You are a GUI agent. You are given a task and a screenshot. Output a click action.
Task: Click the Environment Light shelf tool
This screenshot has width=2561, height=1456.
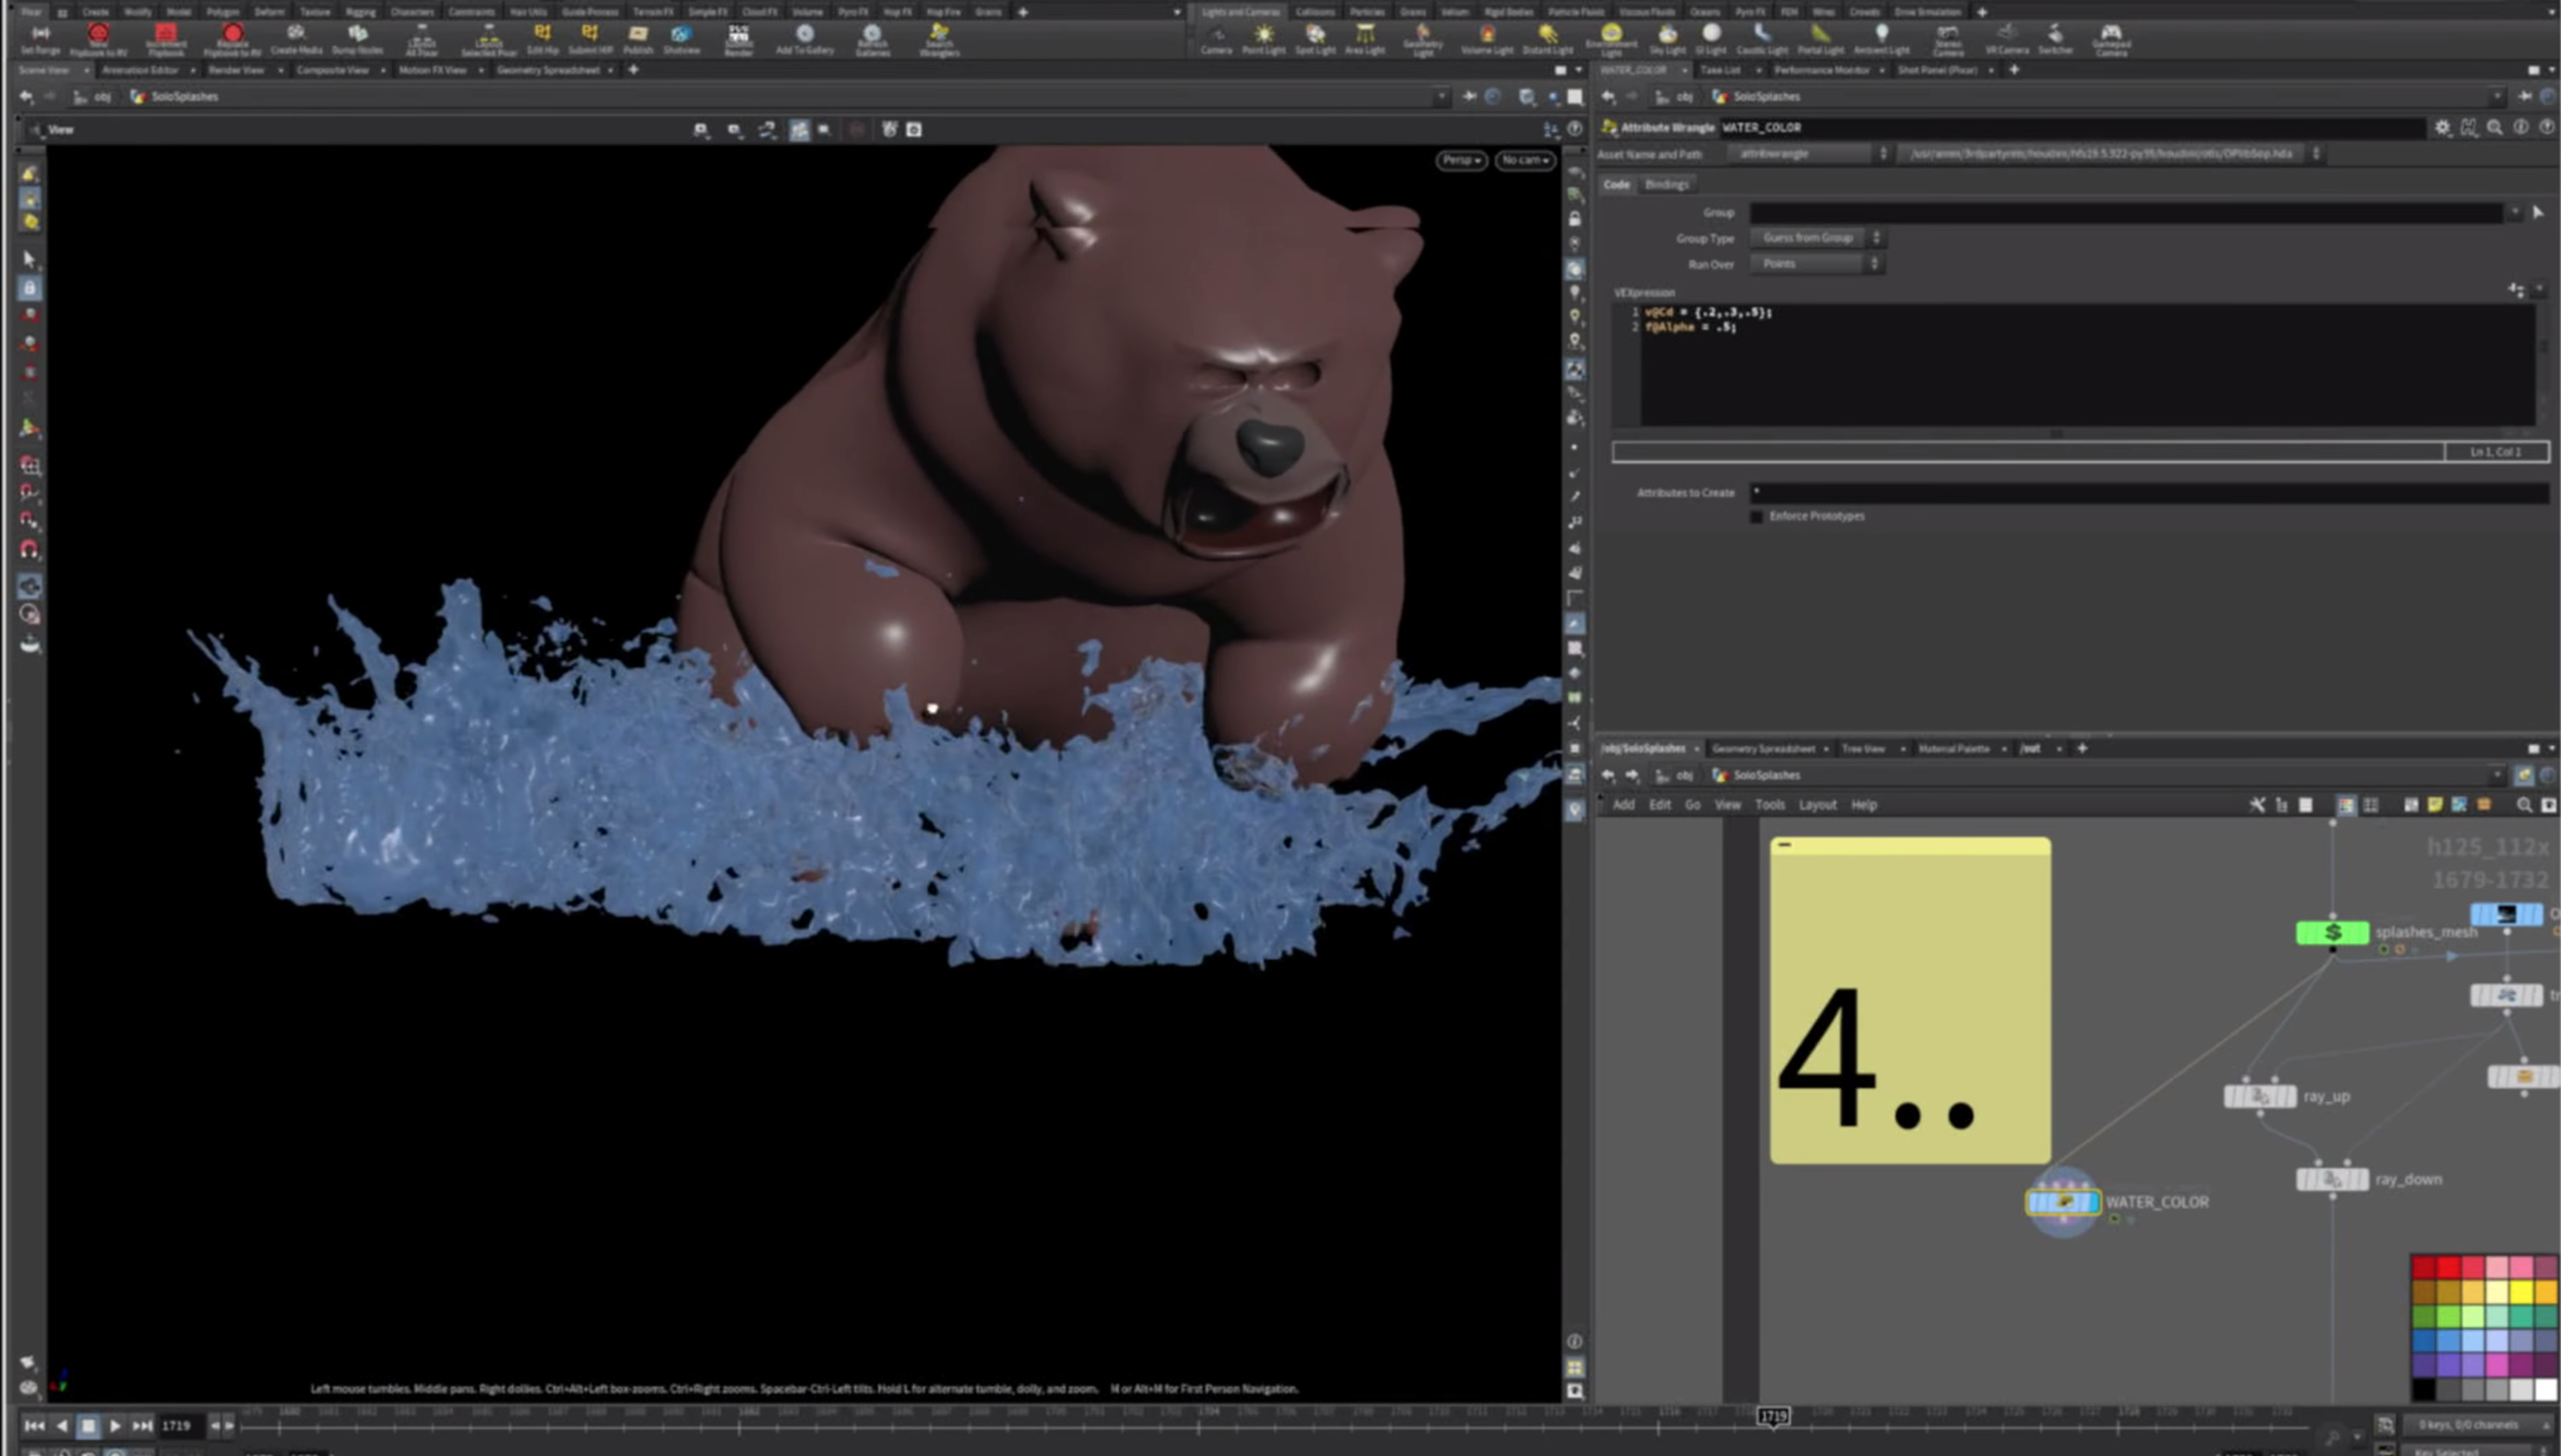pyautogui.click(x=1611, y=39)
